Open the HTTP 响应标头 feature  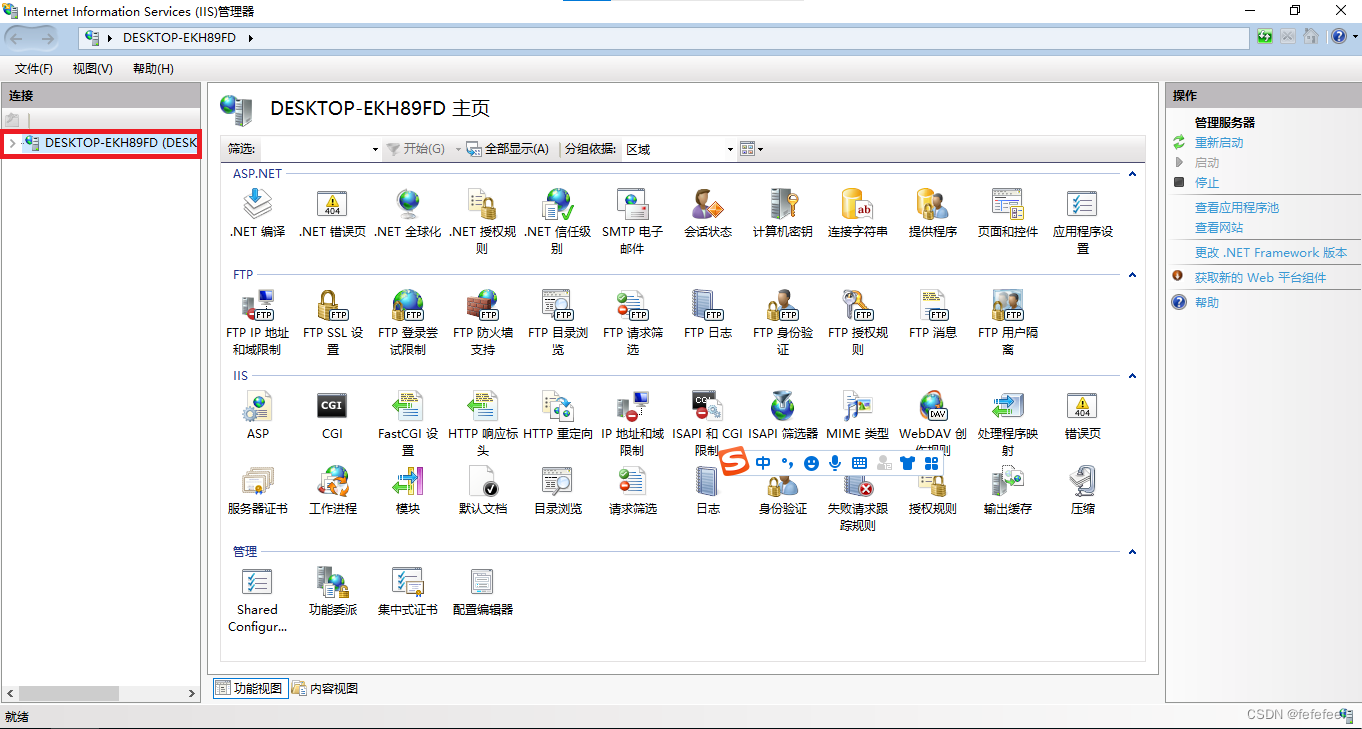pyautogui.click(x=482, y=423)
